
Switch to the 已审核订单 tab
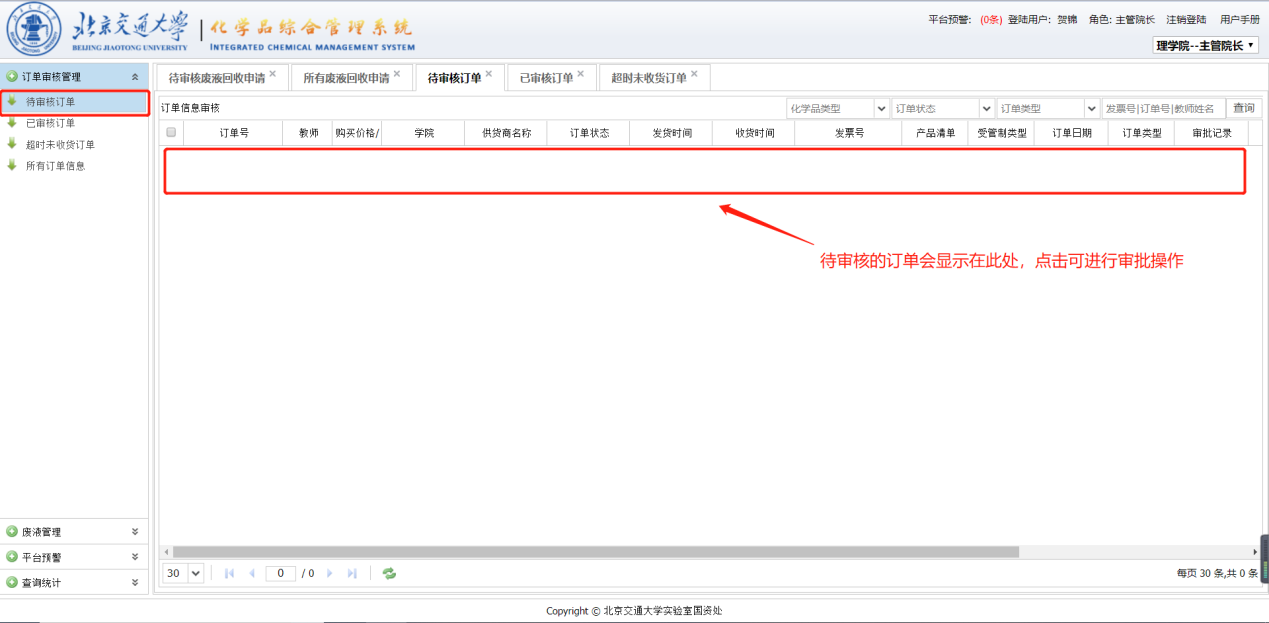click(x=546, y=78)
